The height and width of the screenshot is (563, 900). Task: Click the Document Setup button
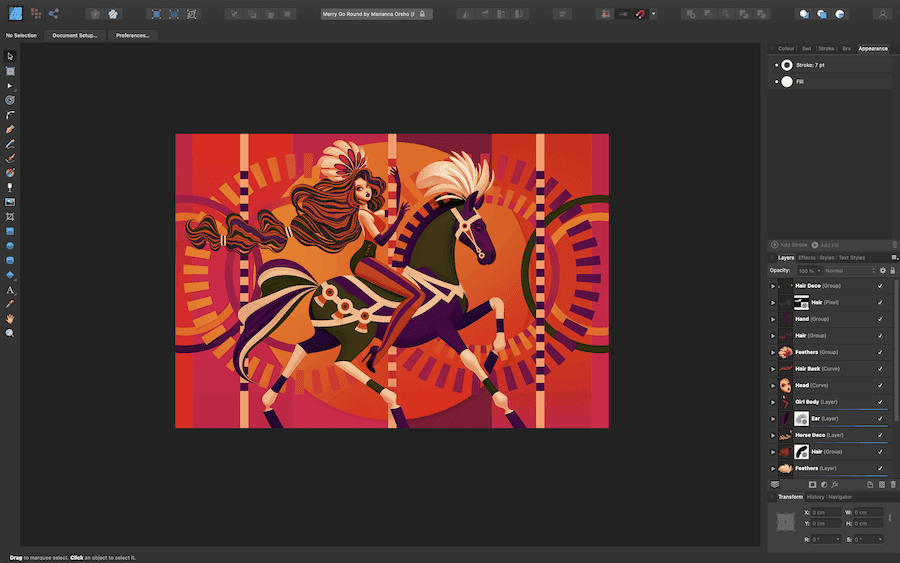[75, 35]
